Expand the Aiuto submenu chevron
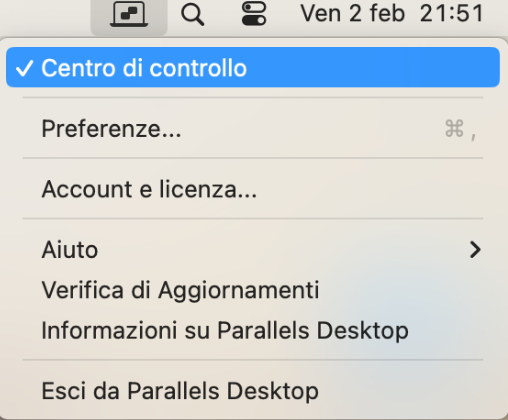Screen dimensions: 508x420 click(x=475, y=250)
